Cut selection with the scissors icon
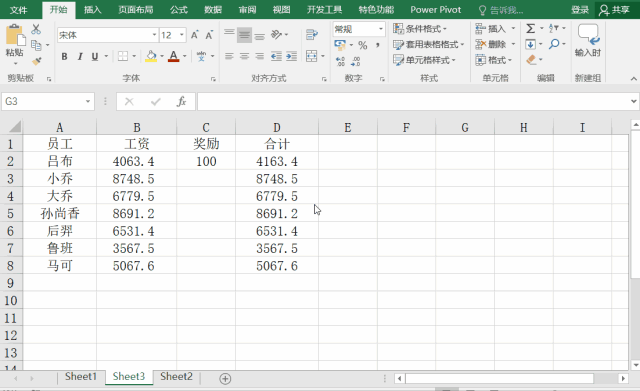 [36, 29]
